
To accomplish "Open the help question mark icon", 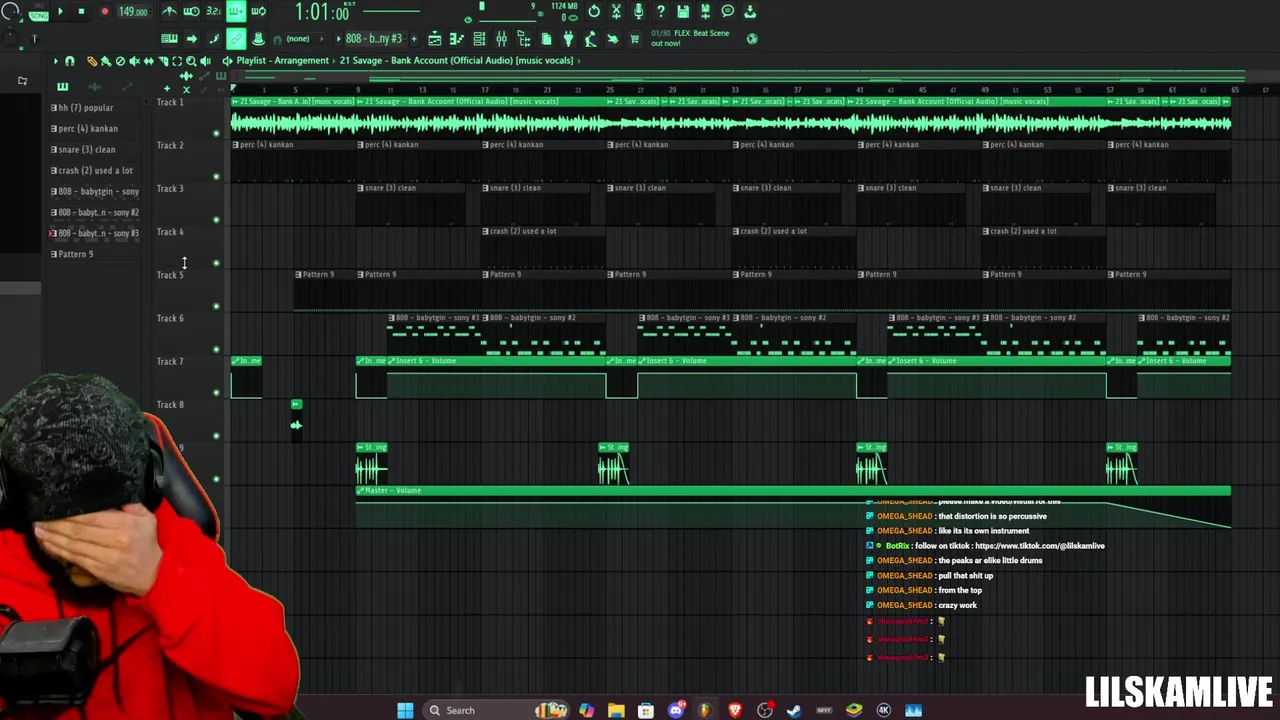I will point(661,12).
